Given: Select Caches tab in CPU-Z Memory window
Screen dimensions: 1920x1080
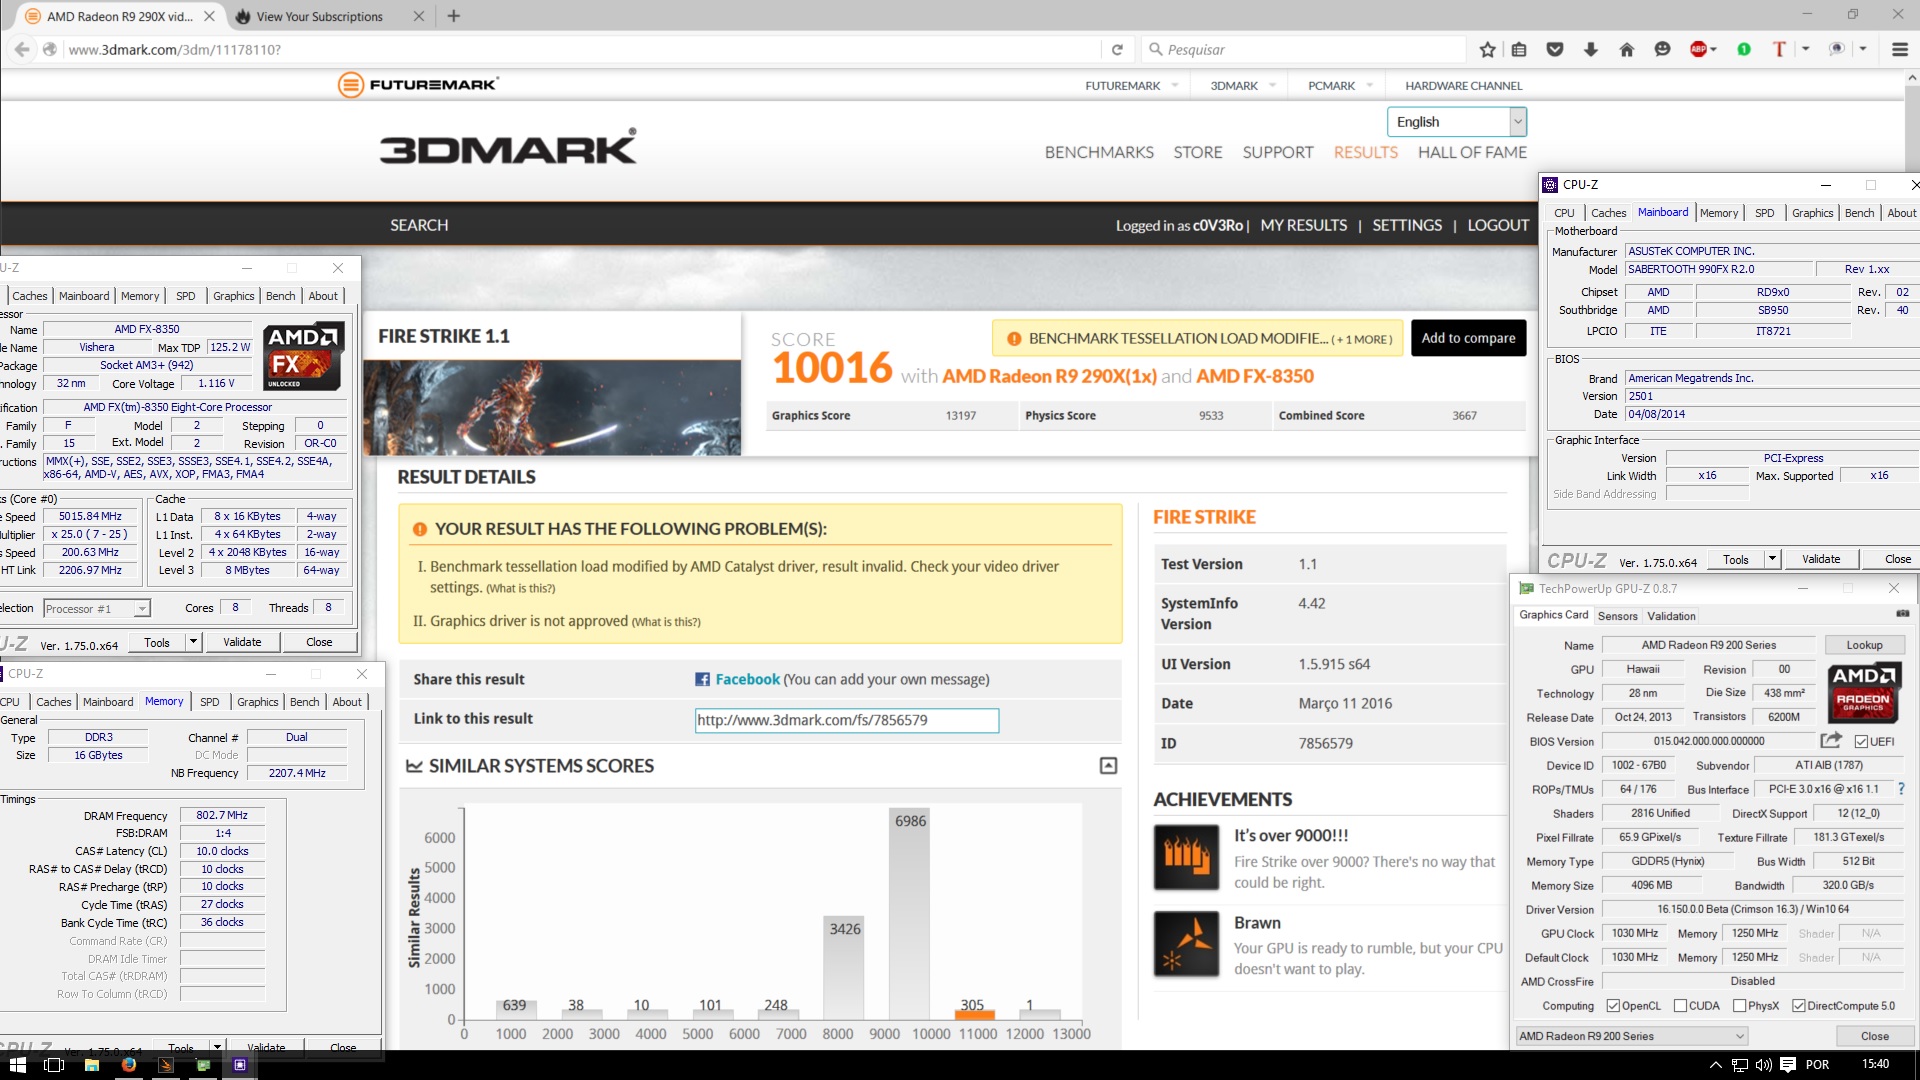Looking at the screenshot, I should [x=53, y=702].
